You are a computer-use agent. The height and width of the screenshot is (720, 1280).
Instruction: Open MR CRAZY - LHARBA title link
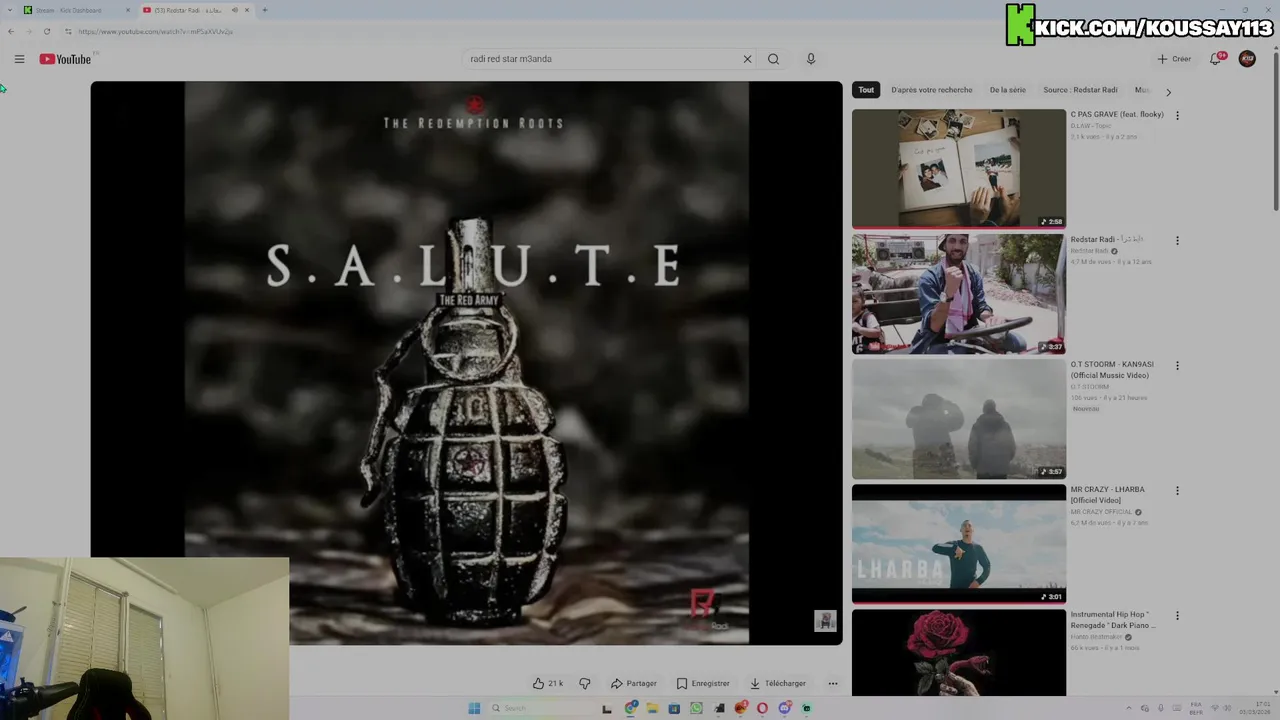(1108, 495)
